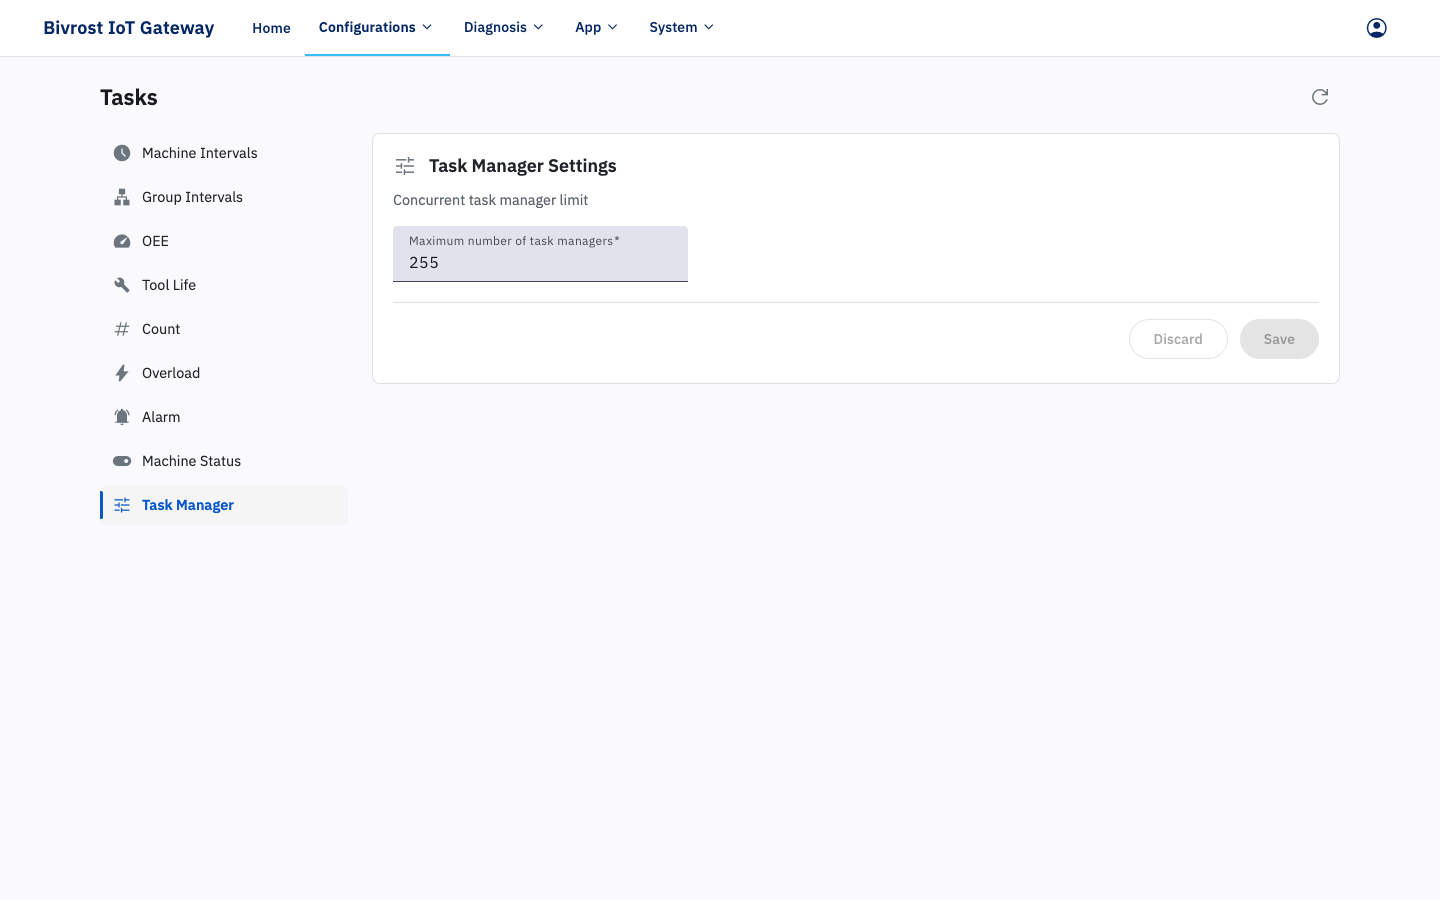Select Machine Status in the sidebar
Viewport: 1440px width, 900px height.
[x=224, y=461]
